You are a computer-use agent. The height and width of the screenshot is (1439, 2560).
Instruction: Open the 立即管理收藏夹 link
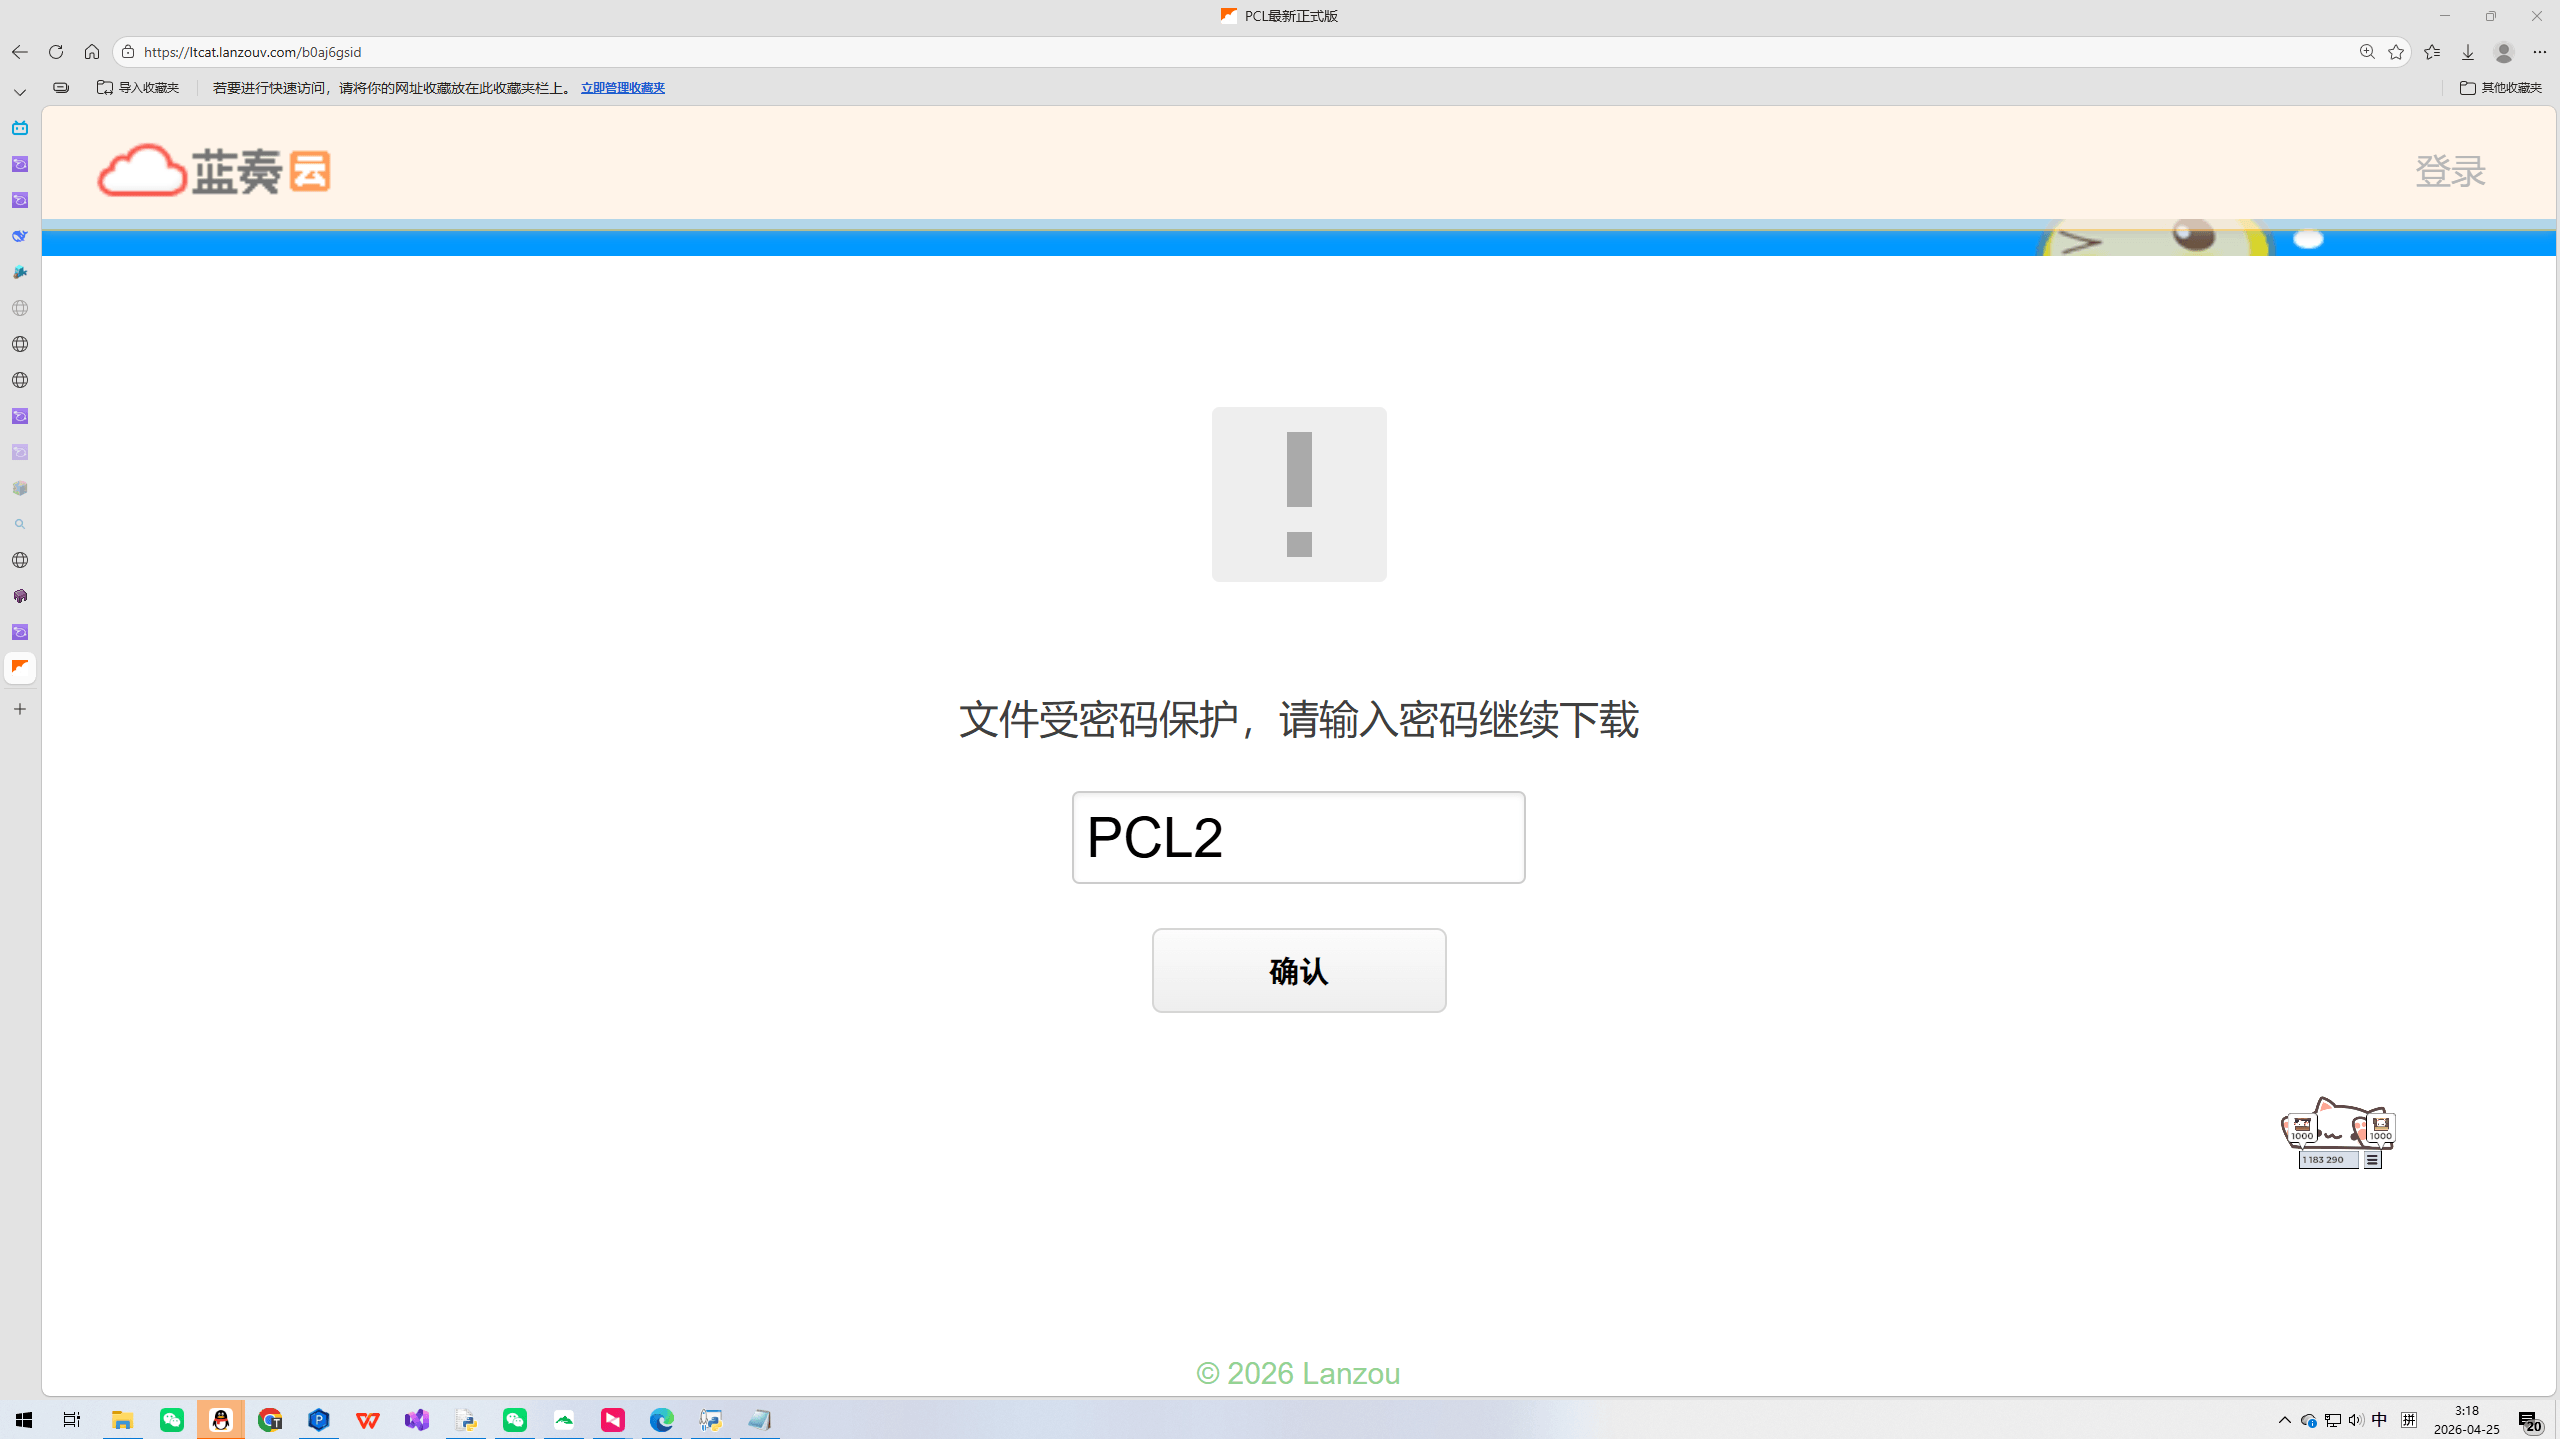tap(623, 88)
